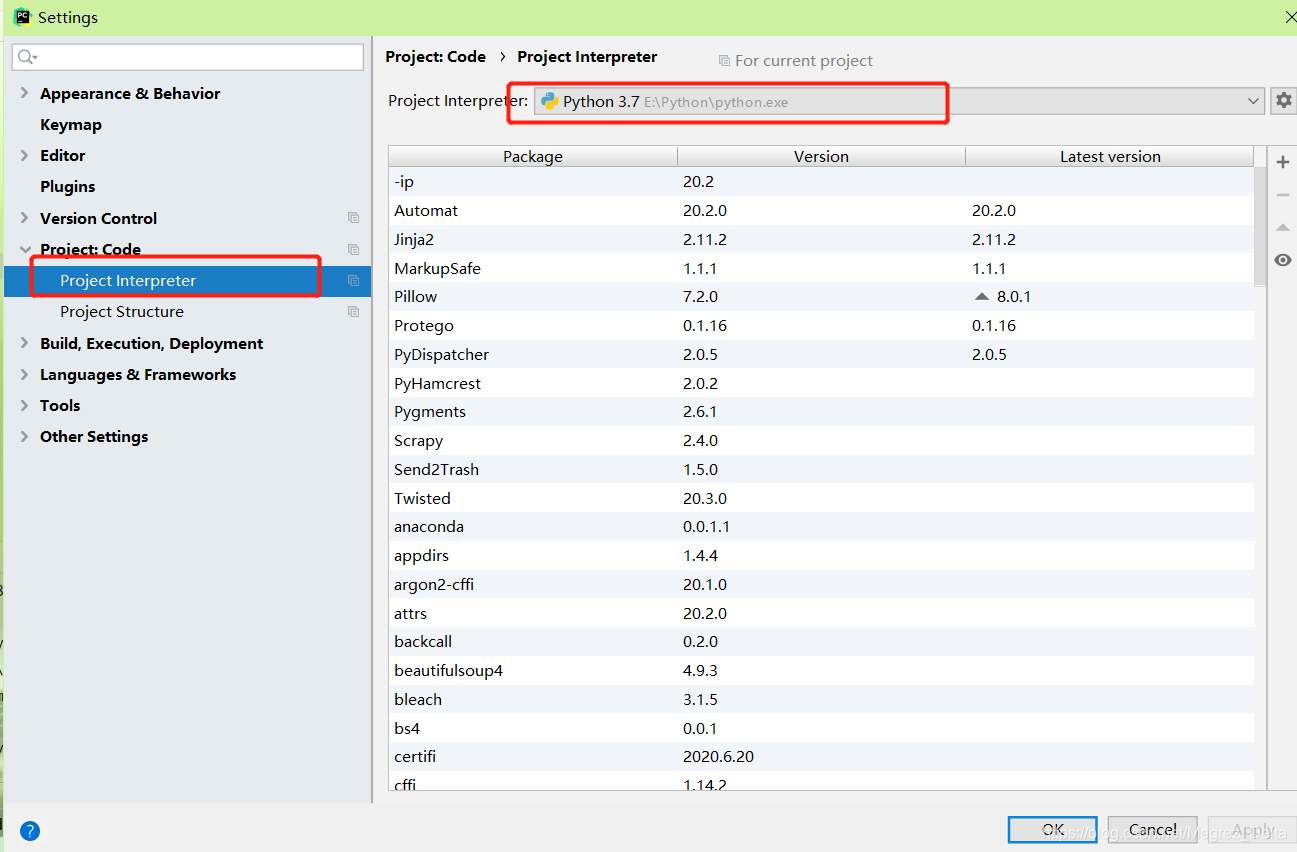Screen dimensions: 1297x852
Task: Click version 2.4.0 in the Scrapy row
Action: point(701,441)
